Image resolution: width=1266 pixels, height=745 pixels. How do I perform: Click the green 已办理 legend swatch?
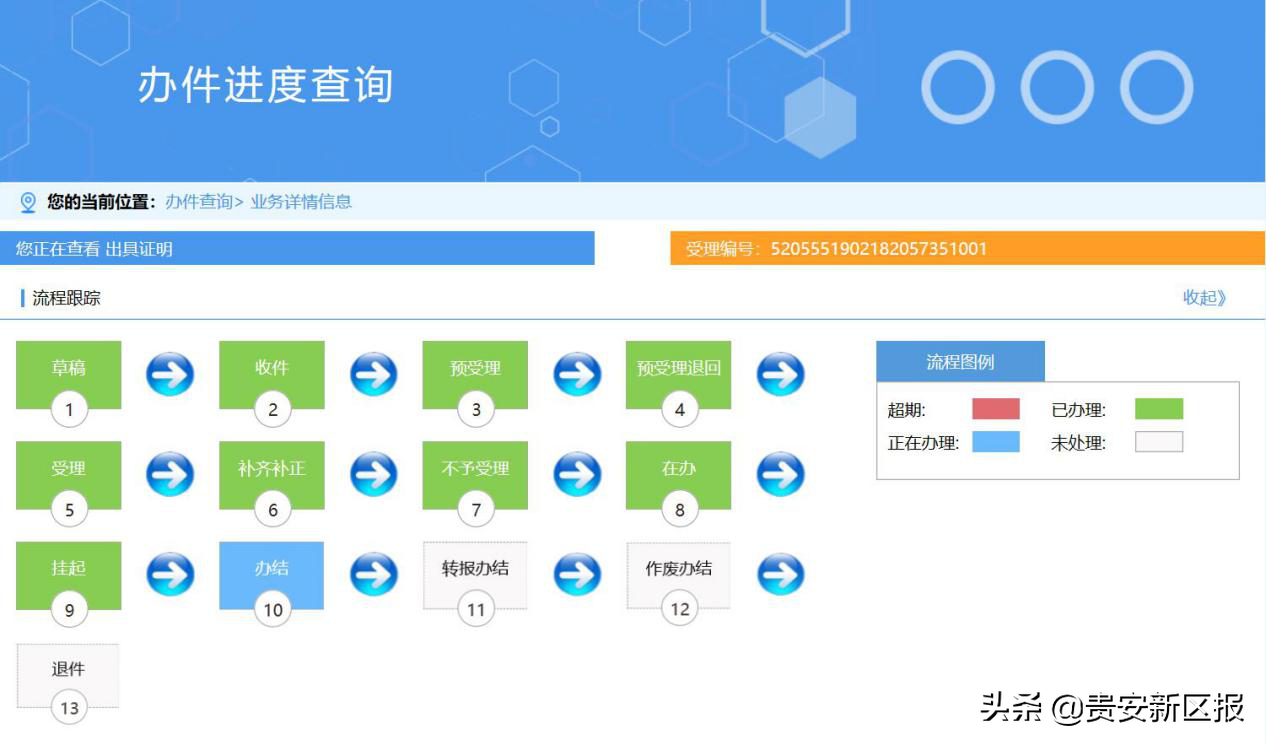pyautogui.click(x=1158, y=409)
